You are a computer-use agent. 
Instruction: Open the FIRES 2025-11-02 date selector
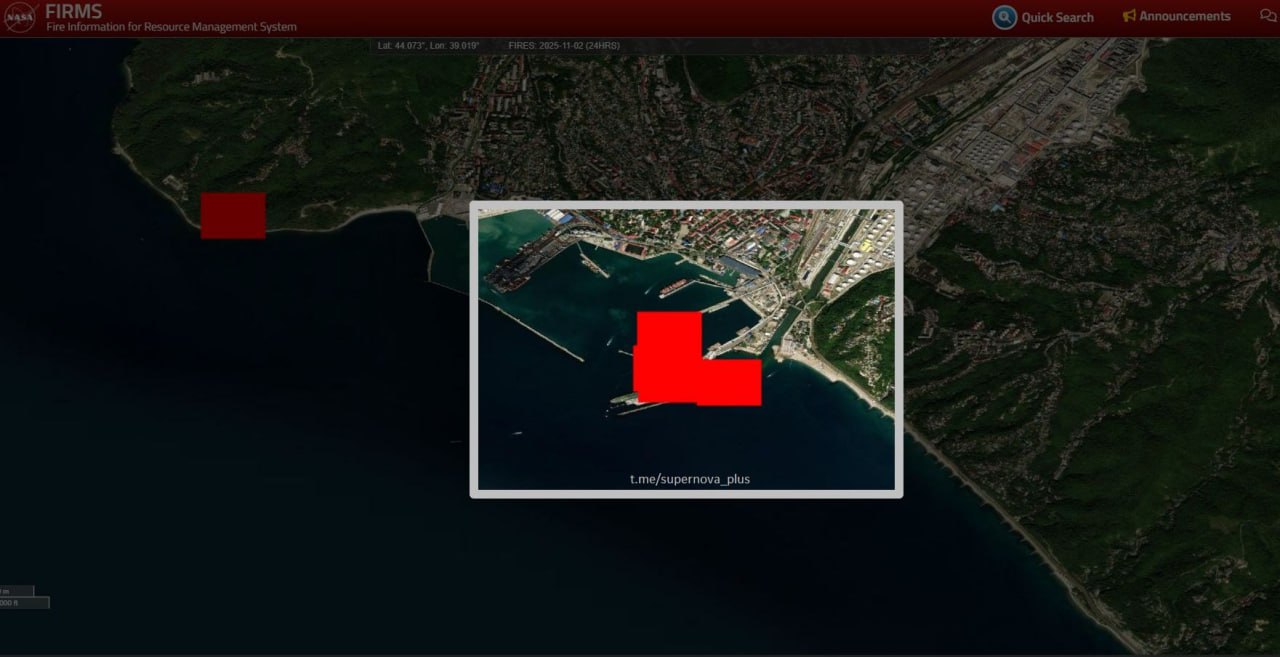[563, 45]
